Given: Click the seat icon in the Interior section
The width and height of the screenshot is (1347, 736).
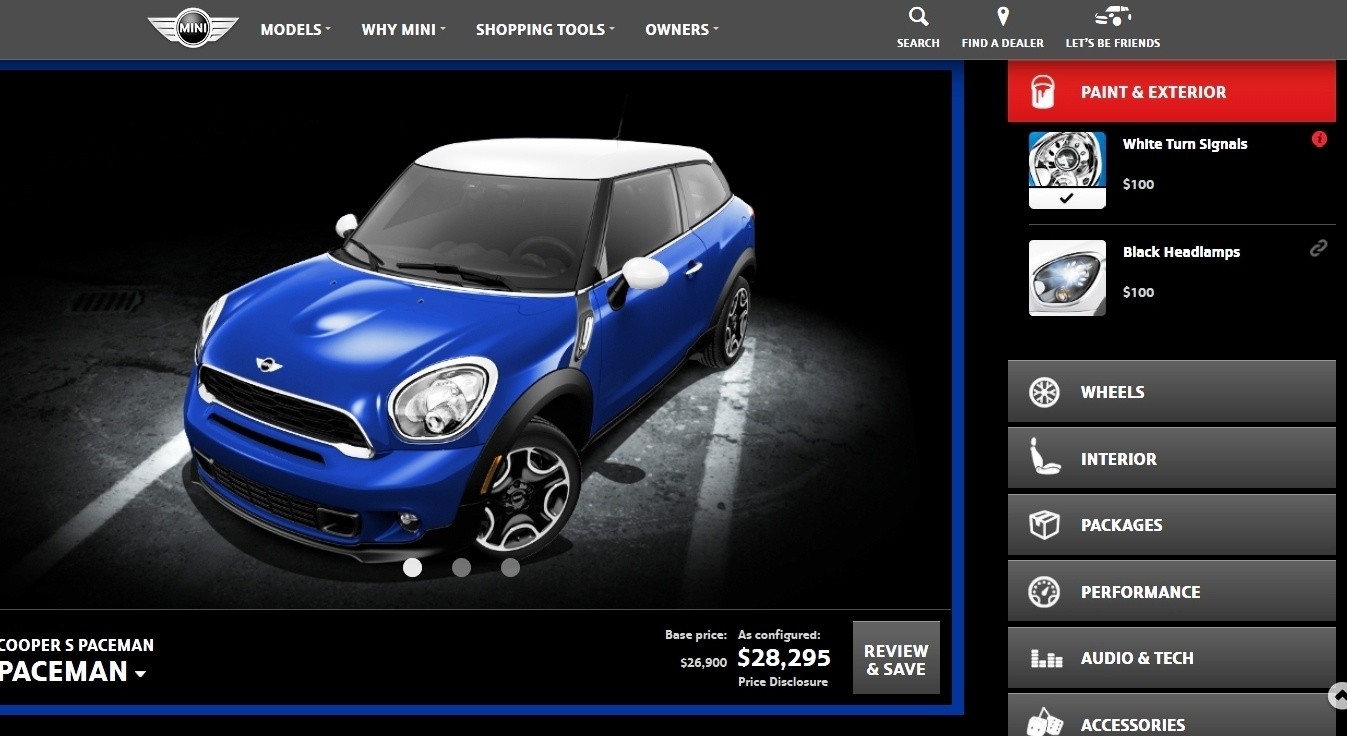Looking at the screenshot, I should (x=1044, y=457).
